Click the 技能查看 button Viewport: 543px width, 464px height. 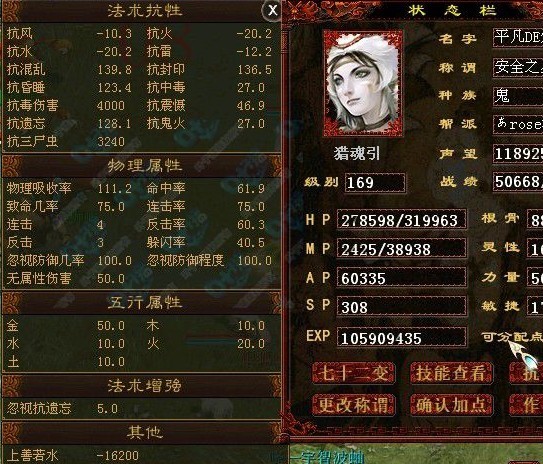coord(451,373)
